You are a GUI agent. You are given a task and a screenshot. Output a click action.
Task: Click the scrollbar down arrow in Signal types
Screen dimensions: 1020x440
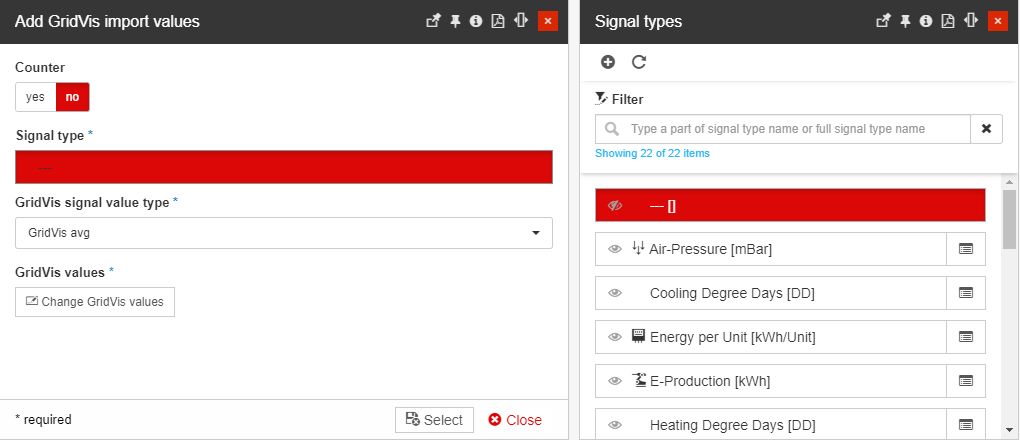pyautogui.click(x=1009, y=430)
